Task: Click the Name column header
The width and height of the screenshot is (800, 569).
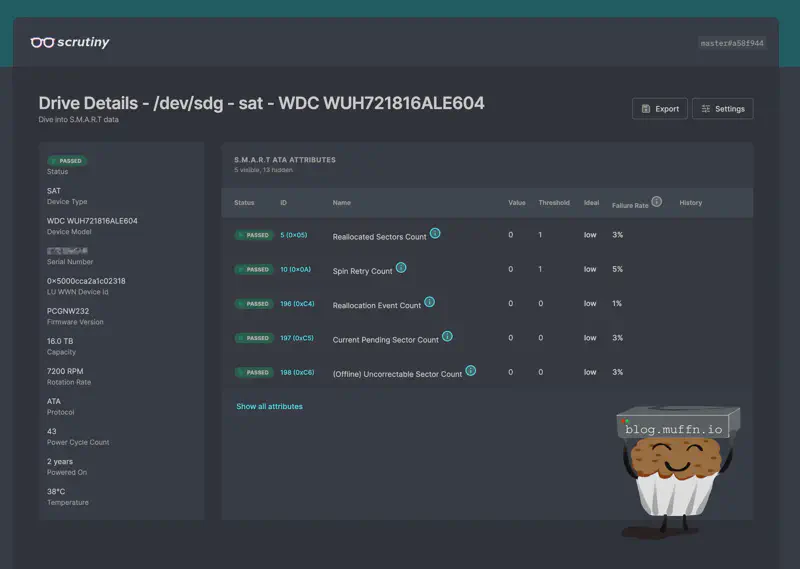Action: click(x=342, y=203)
